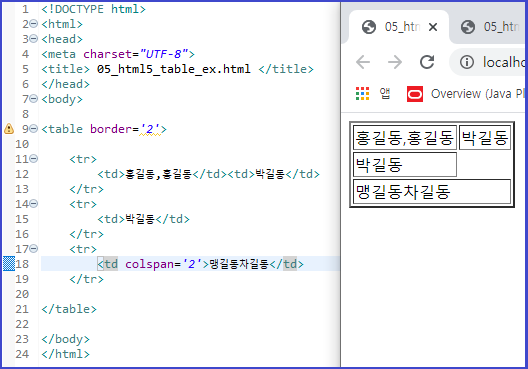Click the </body> tag on line 23
Screen dimensions: 528x369
(65, 339)
